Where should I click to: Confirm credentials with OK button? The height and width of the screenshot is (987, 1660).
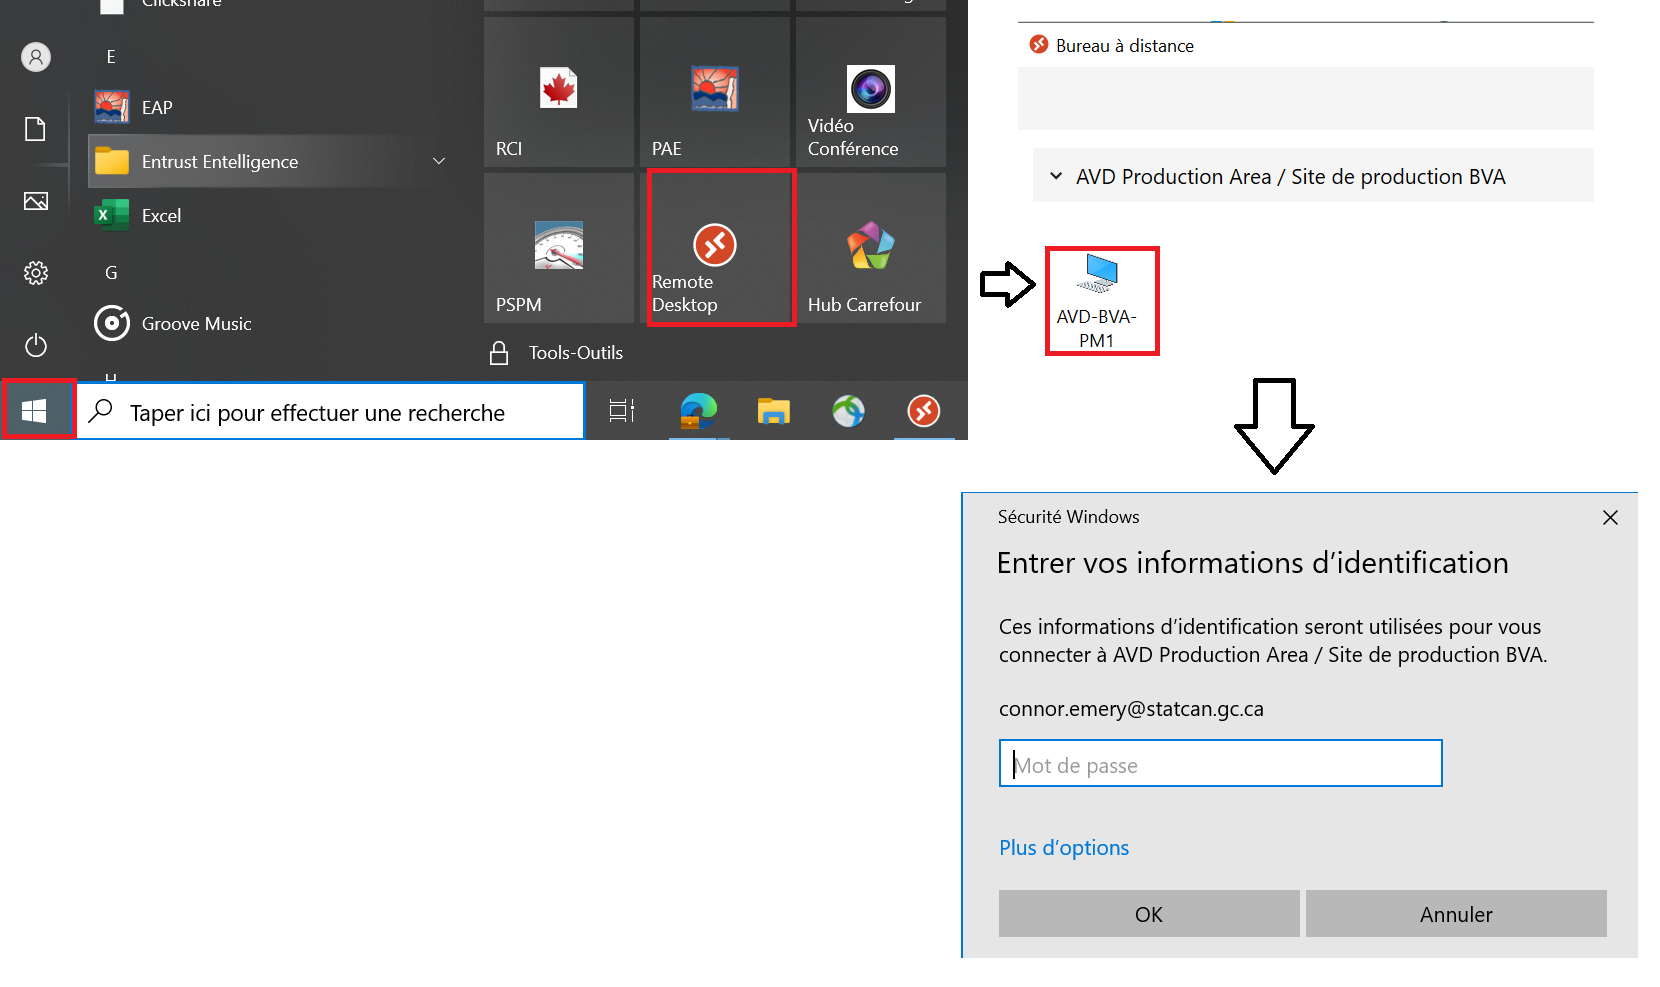point(1149,914)
